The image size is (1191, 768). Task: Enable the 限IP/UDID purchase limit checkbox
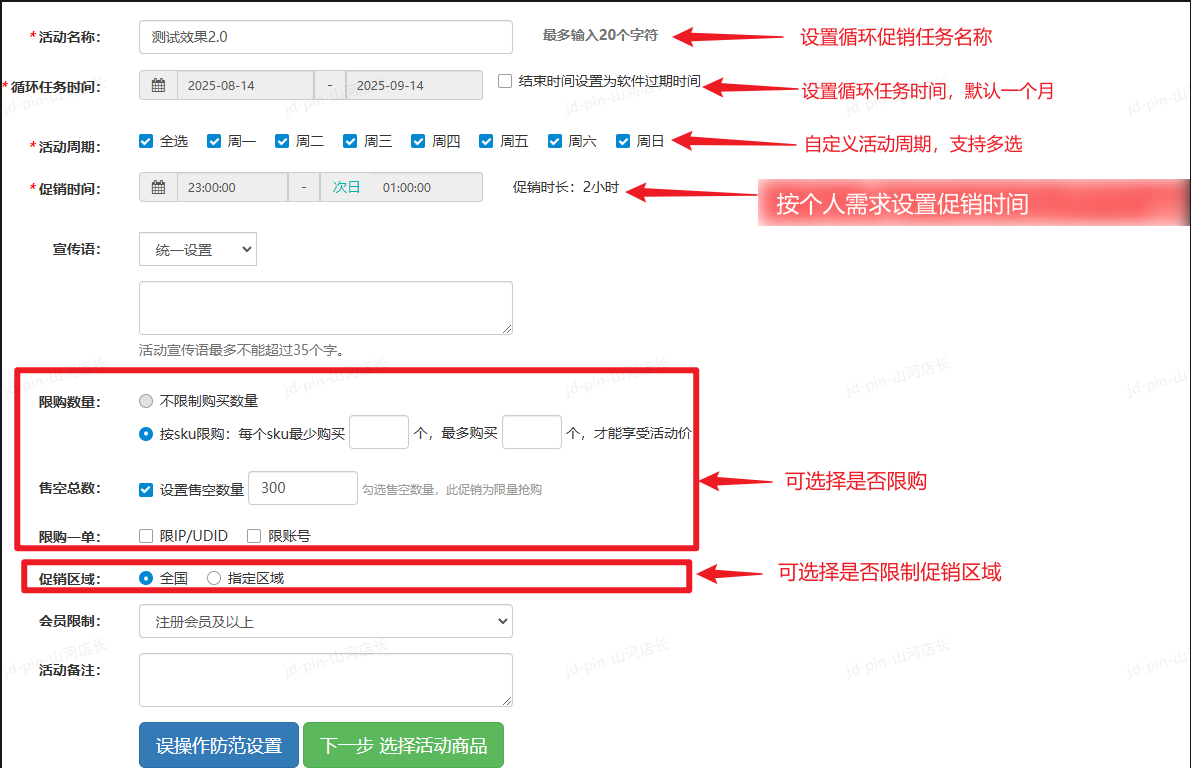(146, 536)
